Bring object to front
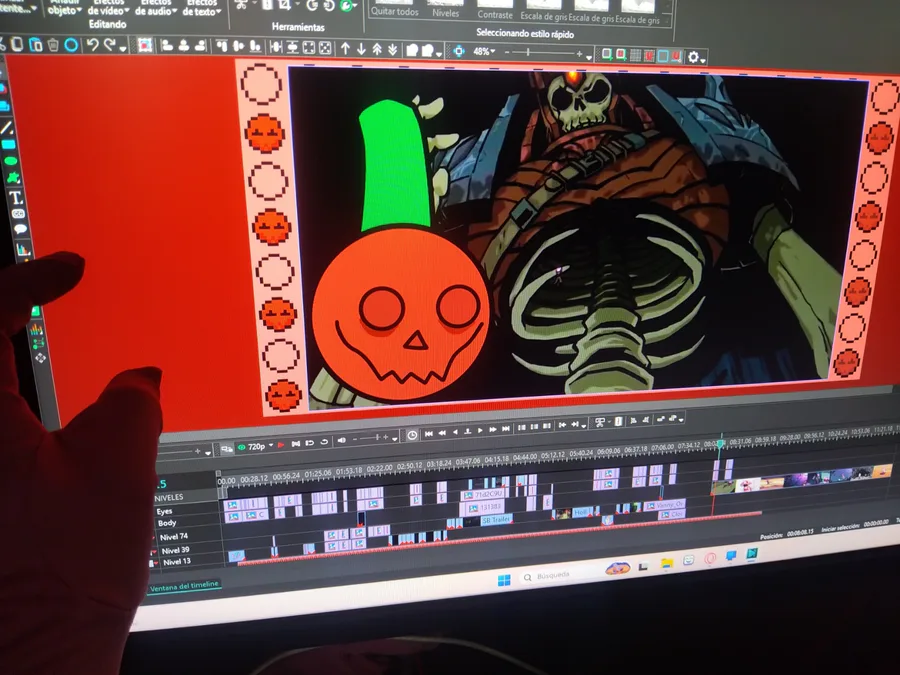The height and width of the screenshot is (675, 900). pyautogui.click(x=377, y=49)
